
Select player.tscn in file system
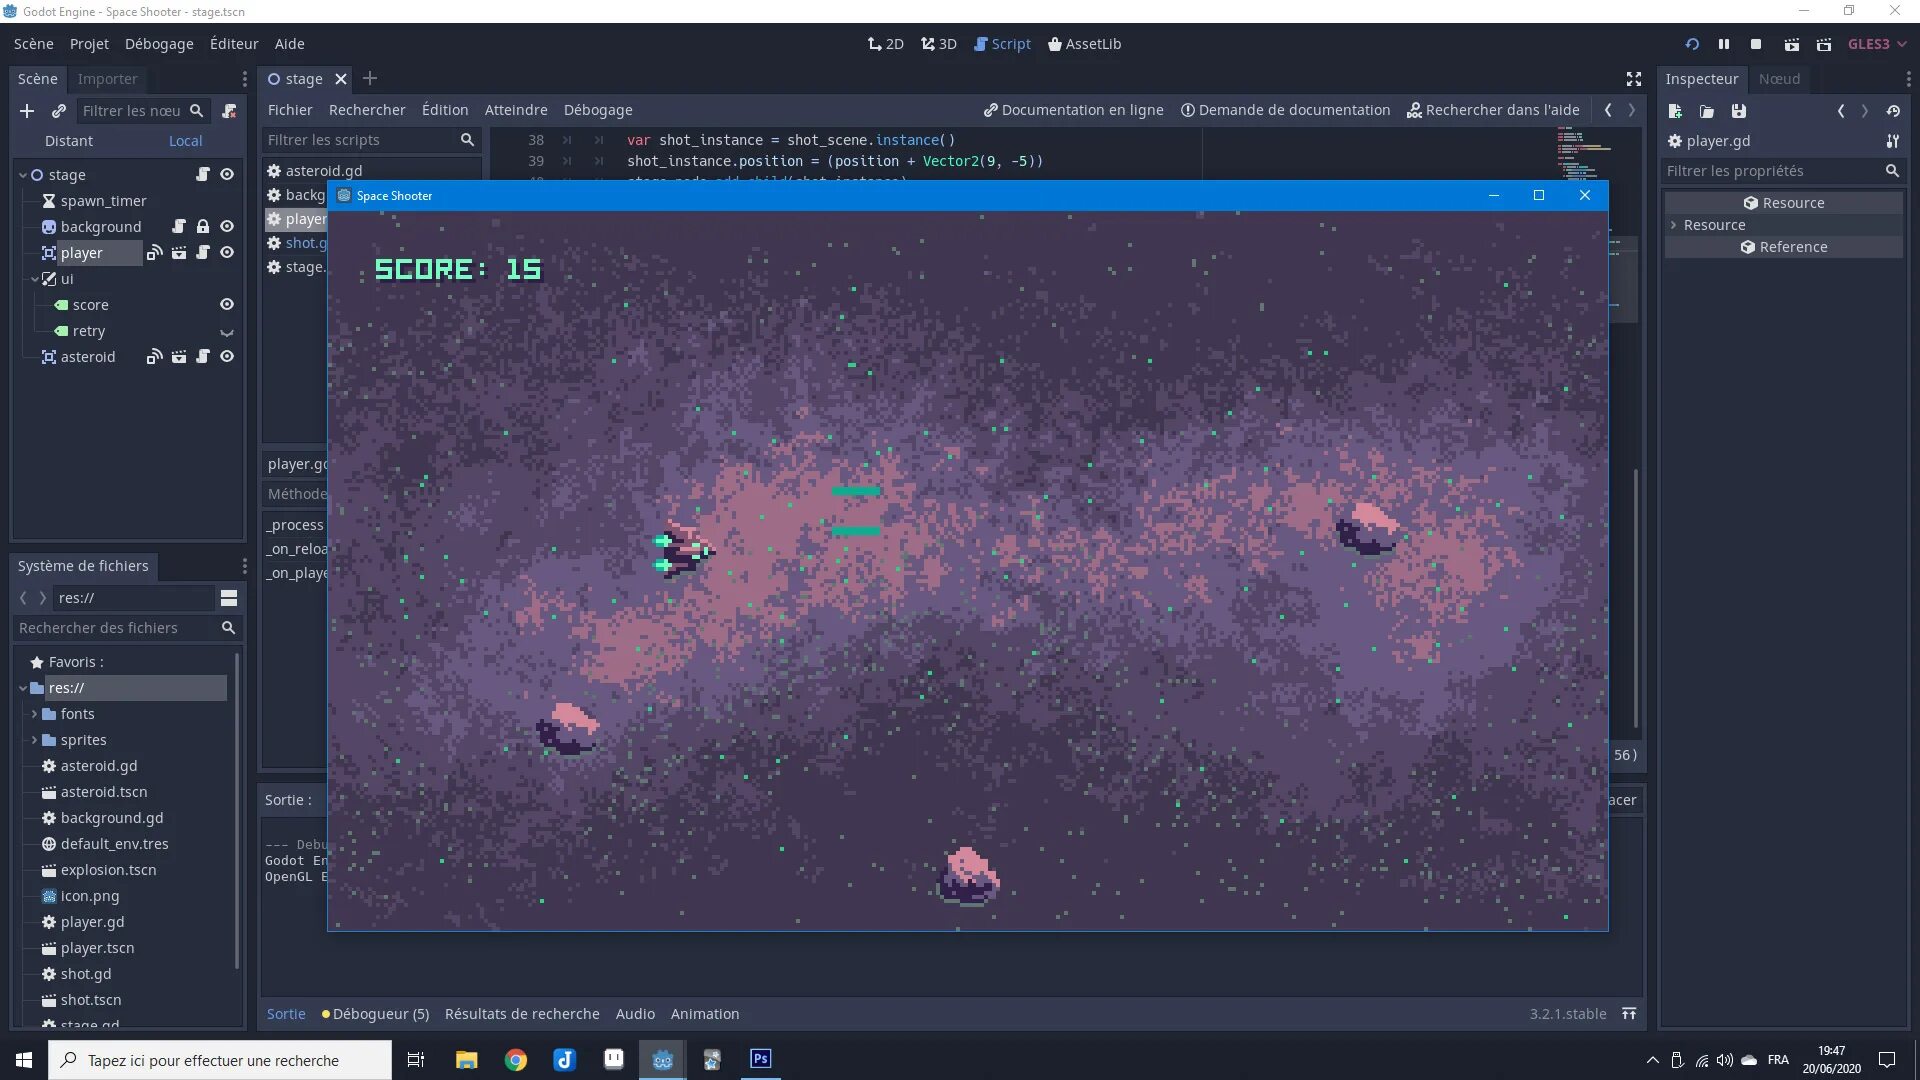(97, 948)
